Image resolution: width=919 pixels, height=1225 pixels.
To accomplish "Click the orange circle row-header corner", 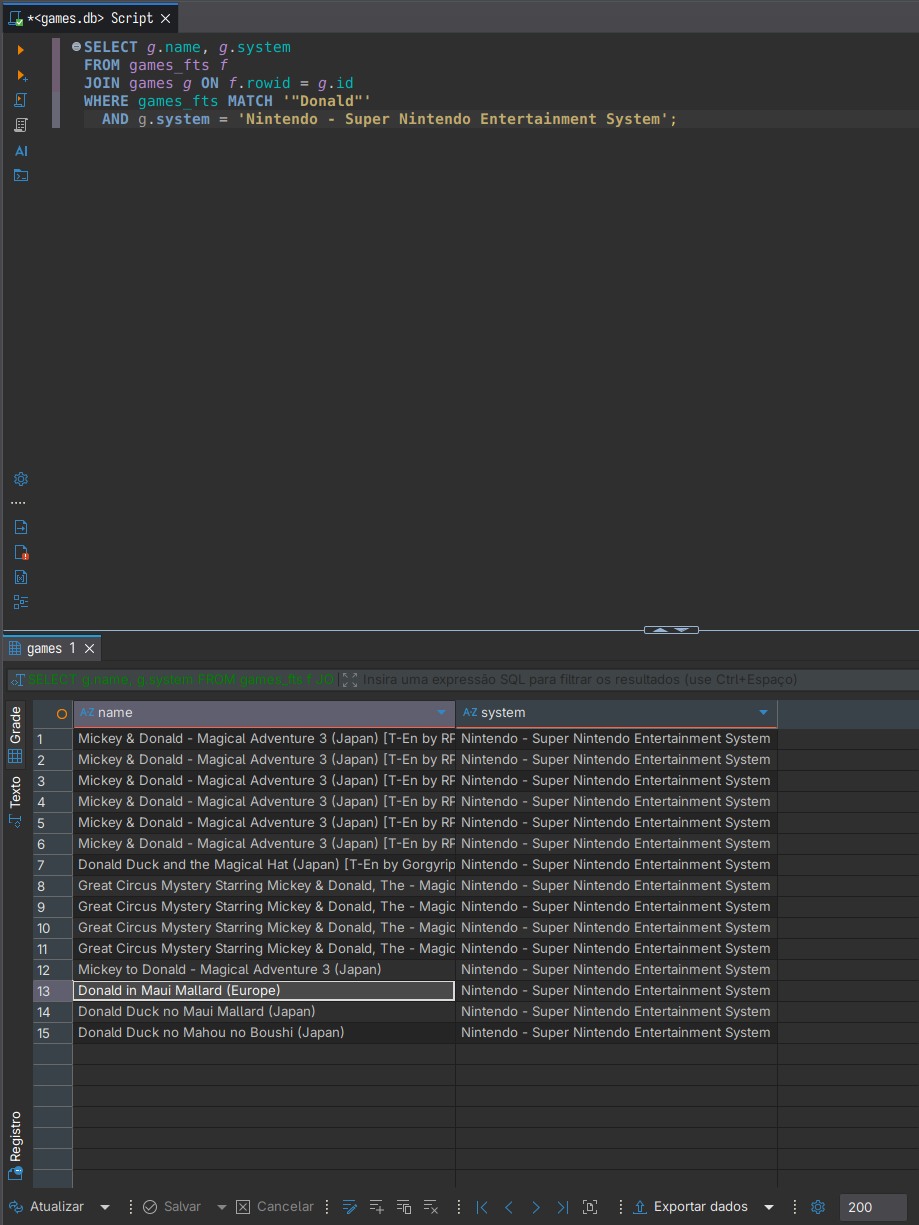I will (62, 714).
